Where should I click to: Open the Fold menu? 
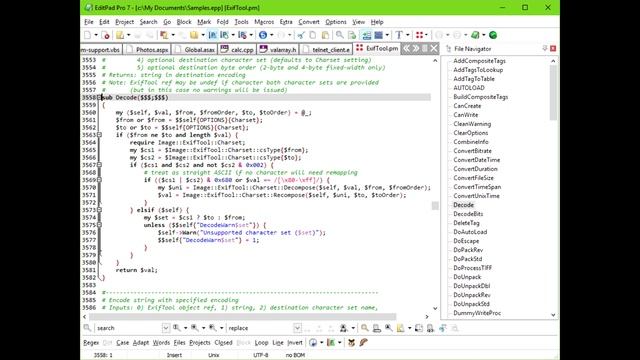[222, 22]
